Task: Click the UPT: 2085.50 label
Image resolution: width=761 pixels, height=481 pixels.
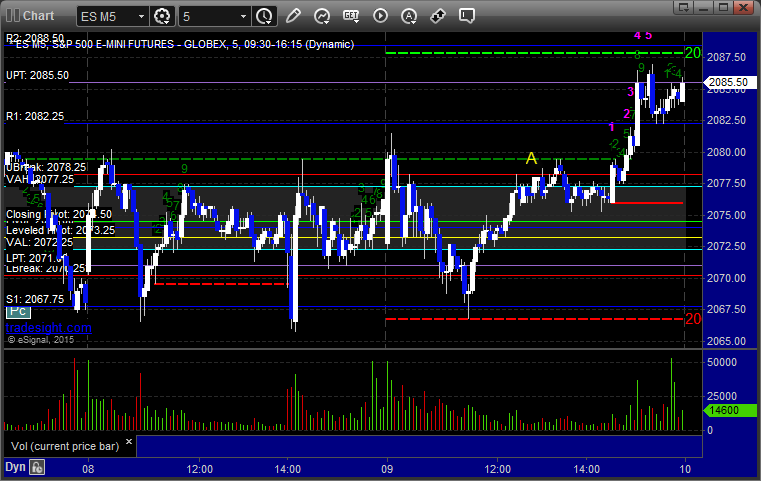Action: click(37, 75)
